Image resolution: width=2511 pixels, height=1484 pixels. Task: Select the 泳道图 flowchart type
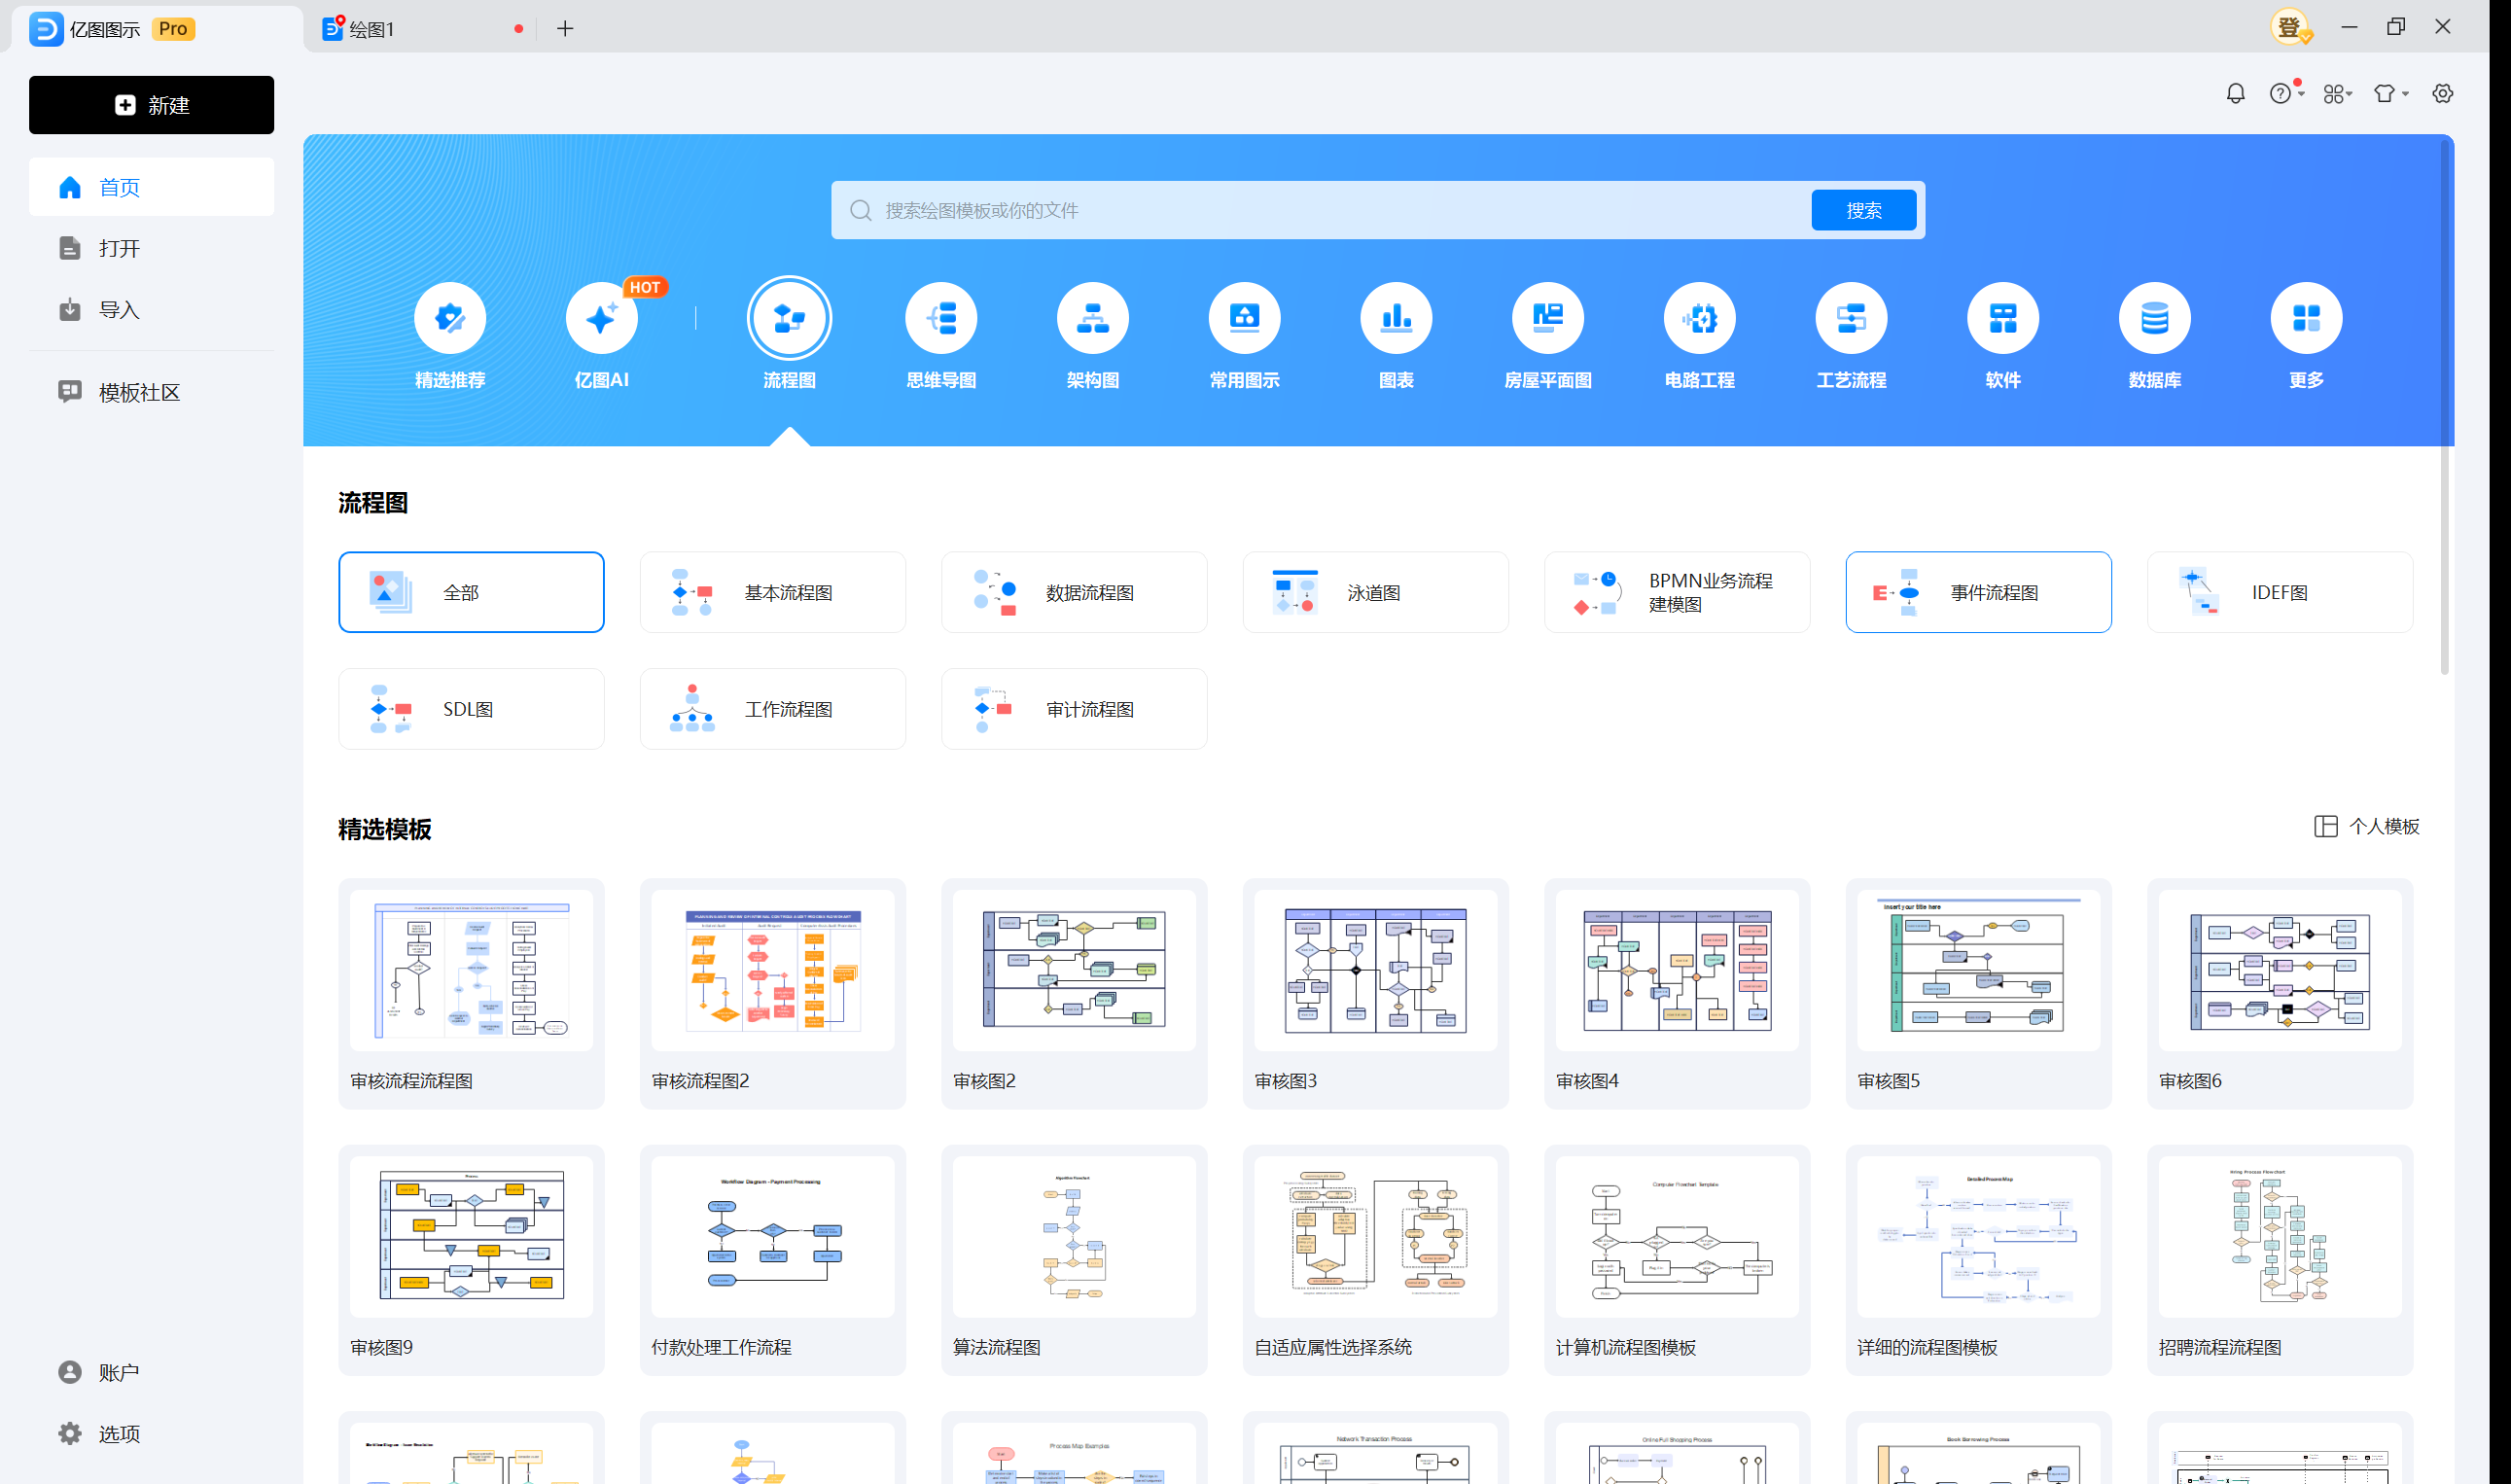[x=1375, y=592]
